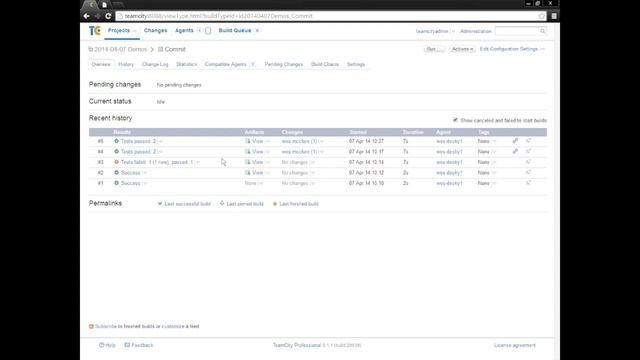Open the Run custom build ellipsis button

pos(441,49)
